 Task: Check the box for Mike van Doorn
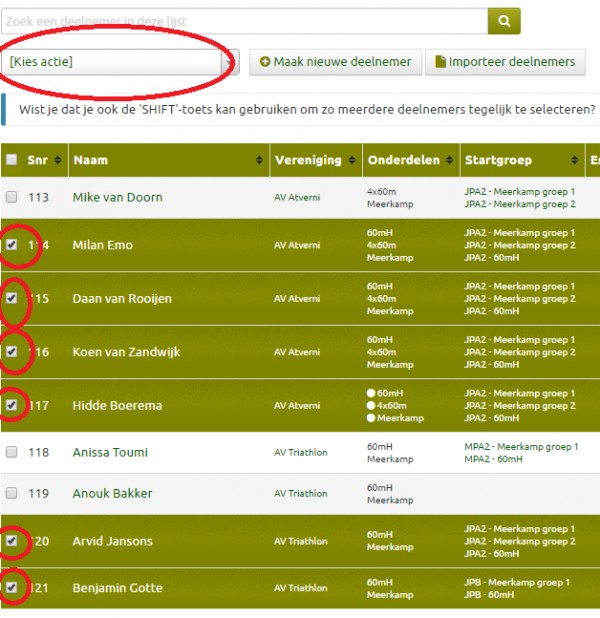(x=12, y=197)
